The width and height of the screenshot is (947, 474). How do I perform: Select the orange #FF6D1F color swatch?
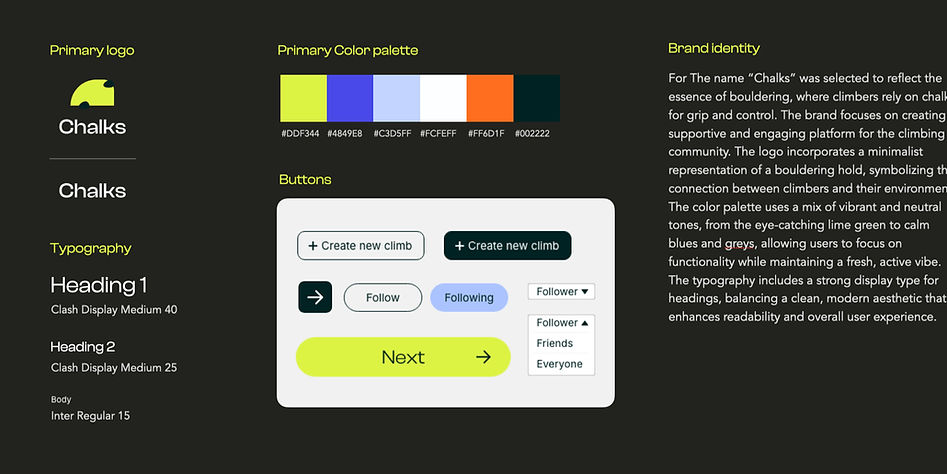[490, 98]
